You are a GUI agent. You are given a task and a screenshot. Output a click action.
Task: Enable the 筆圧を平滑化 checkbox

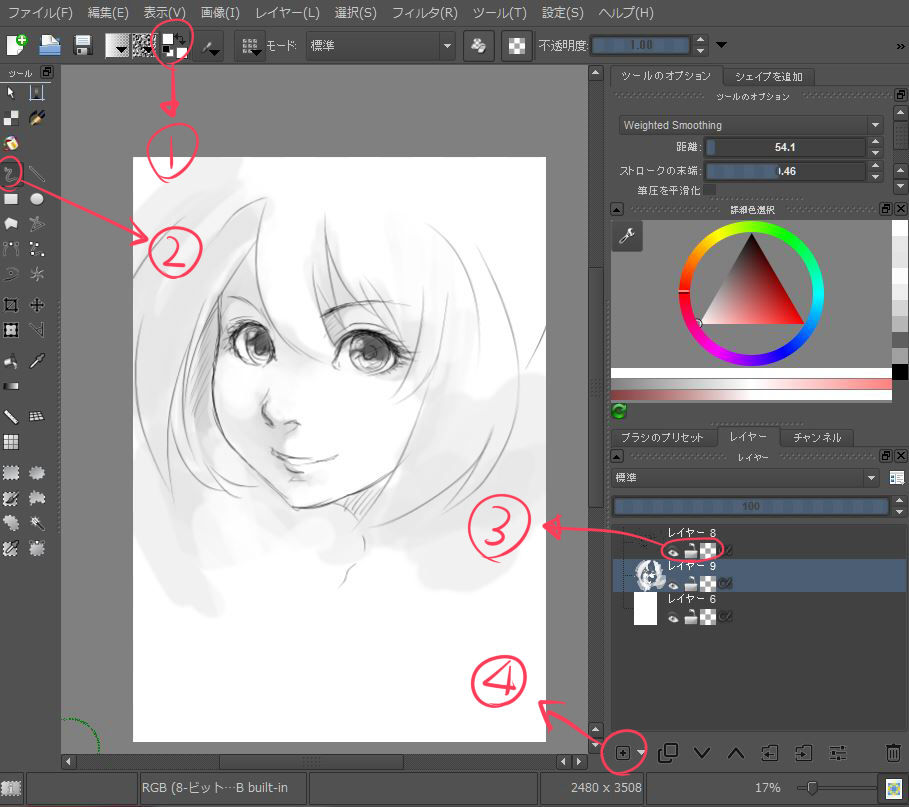point(710,189)
